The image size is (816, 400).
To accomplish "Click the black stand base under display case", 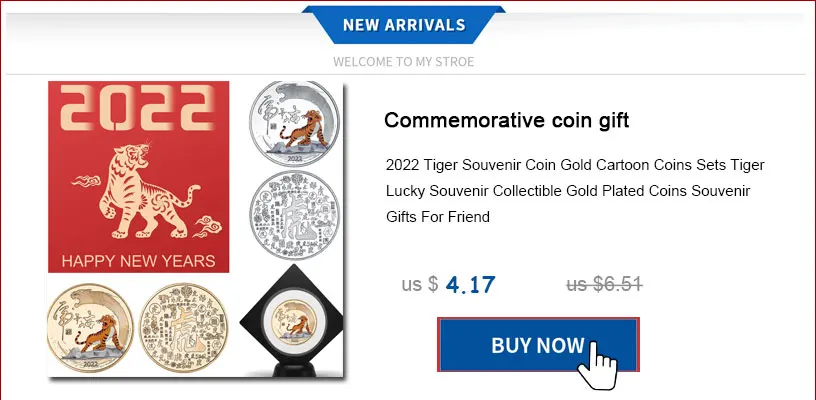I will coord(294,370).
